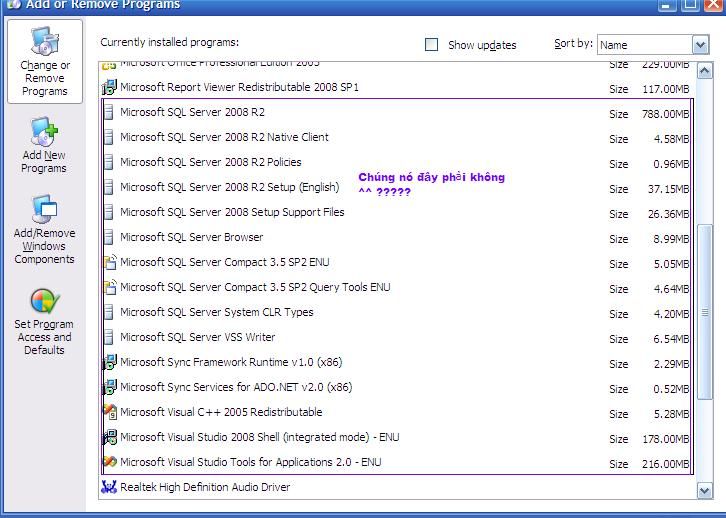This screenshot has width=726, height=518.
Task: Click the 216.00MB size value
Action: [665, 464]
